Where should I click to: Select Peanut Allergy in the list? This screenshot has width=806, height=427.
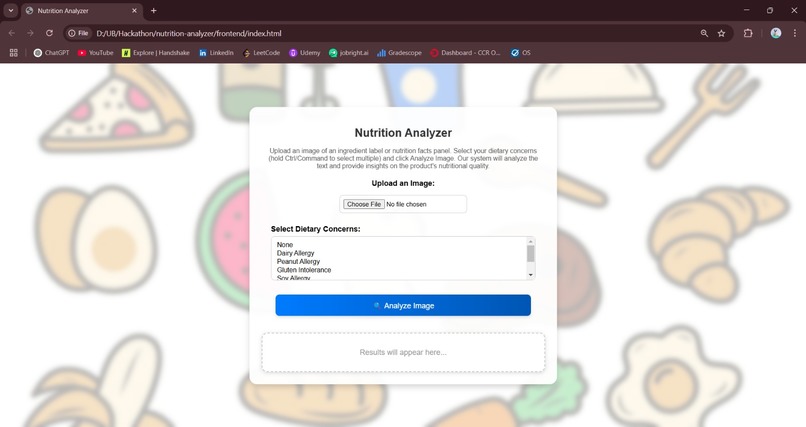pos(298,261)
